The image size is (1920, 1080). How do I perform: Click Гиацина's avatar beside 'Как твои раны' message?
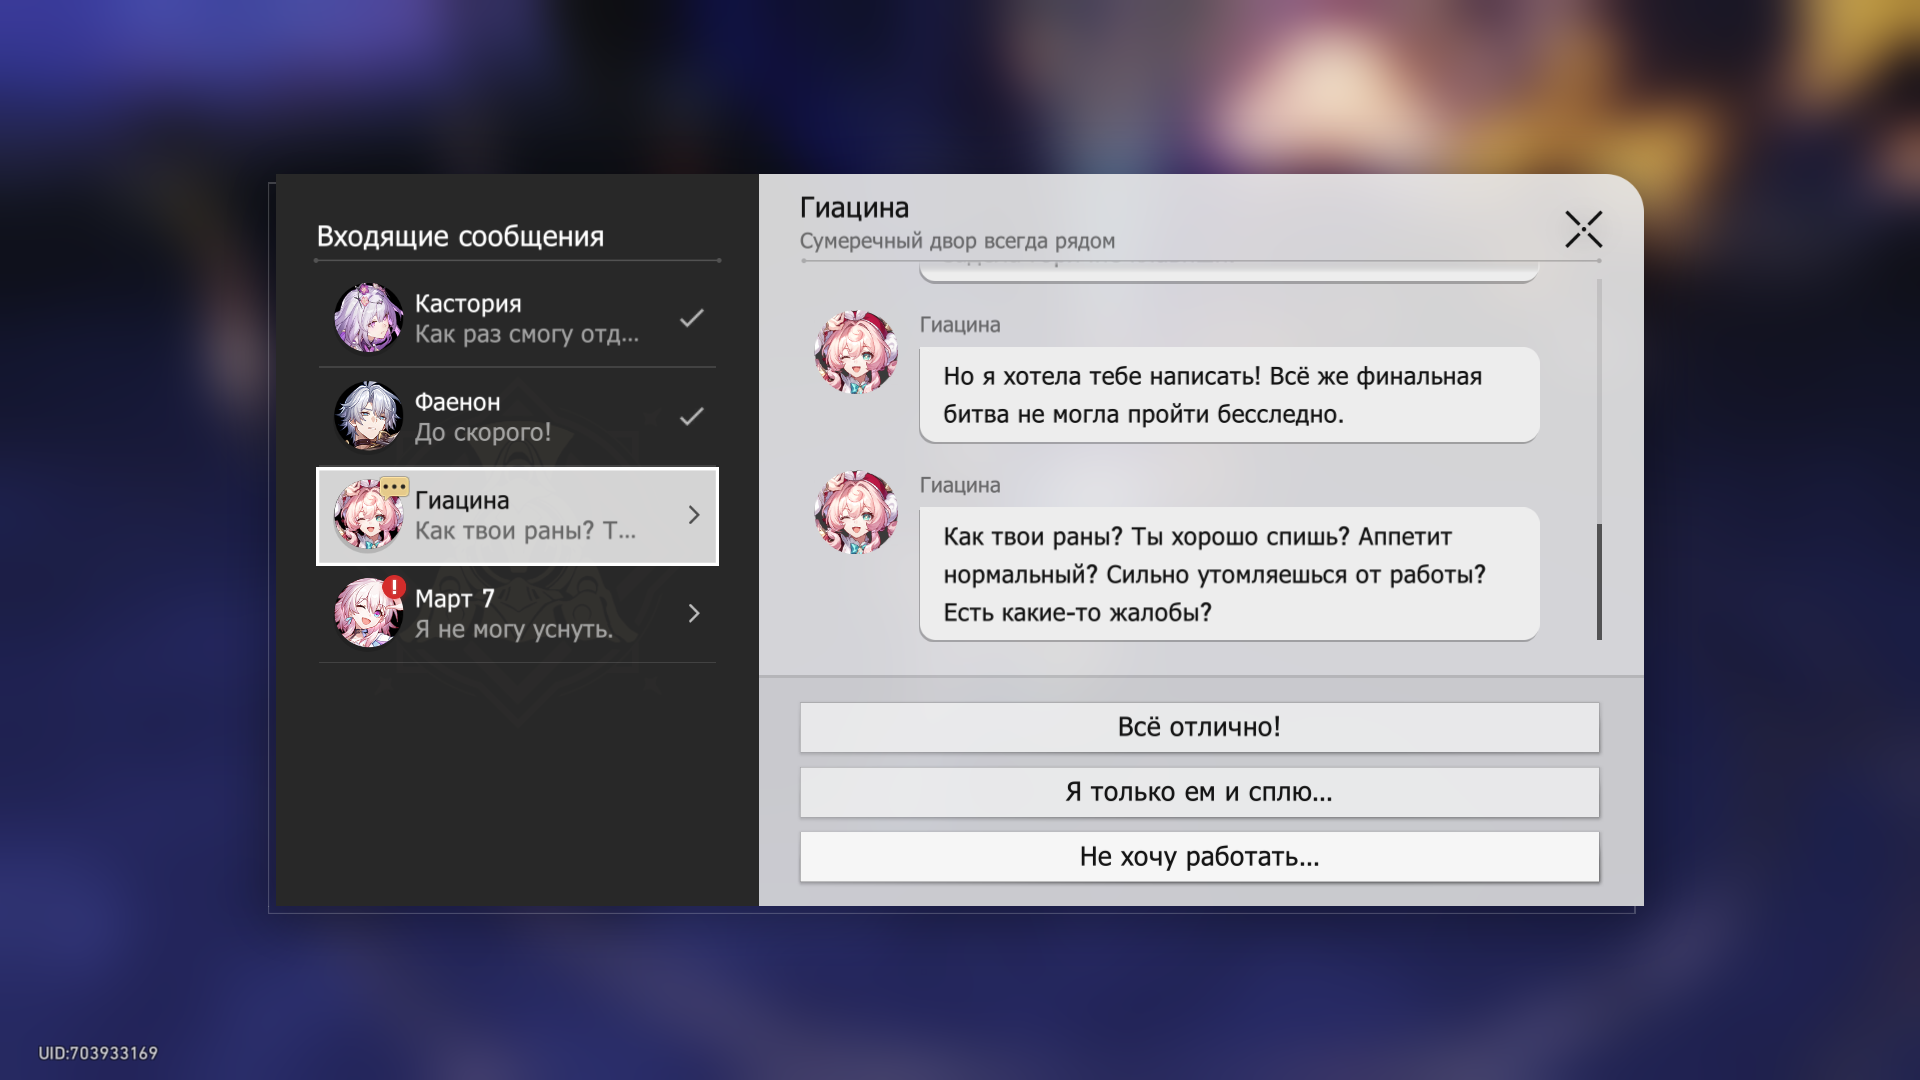click(855, 512)
